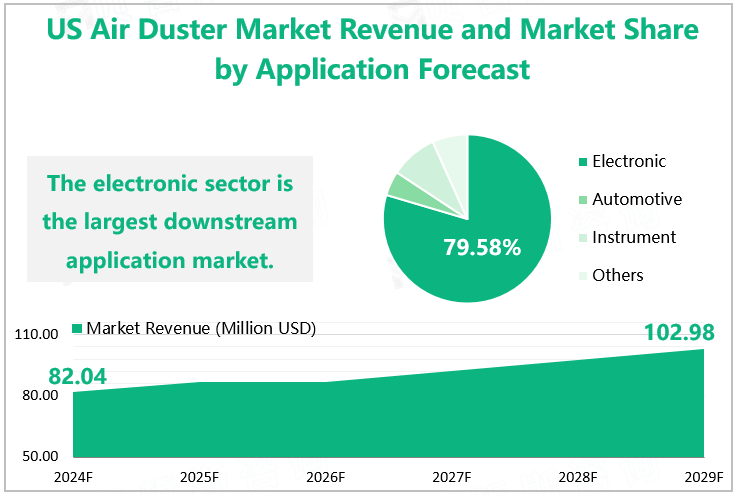The height and width of the screenshot is (495, 737).
Task: Click the electronic sector callout text box
Action: (x=170, y=219)
